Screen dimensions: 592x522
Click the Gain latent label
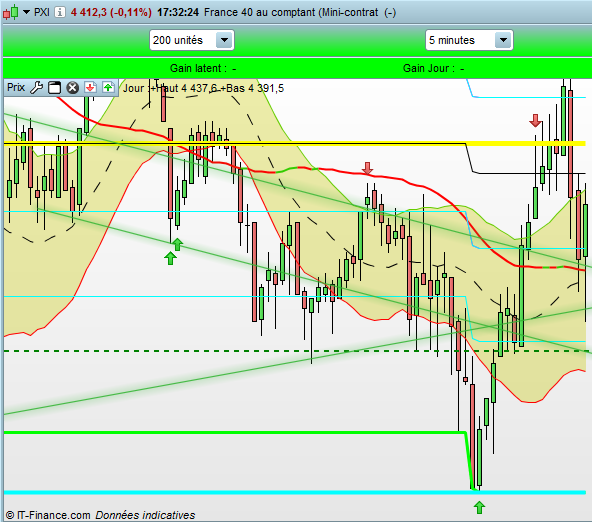(x=203, y=68)
